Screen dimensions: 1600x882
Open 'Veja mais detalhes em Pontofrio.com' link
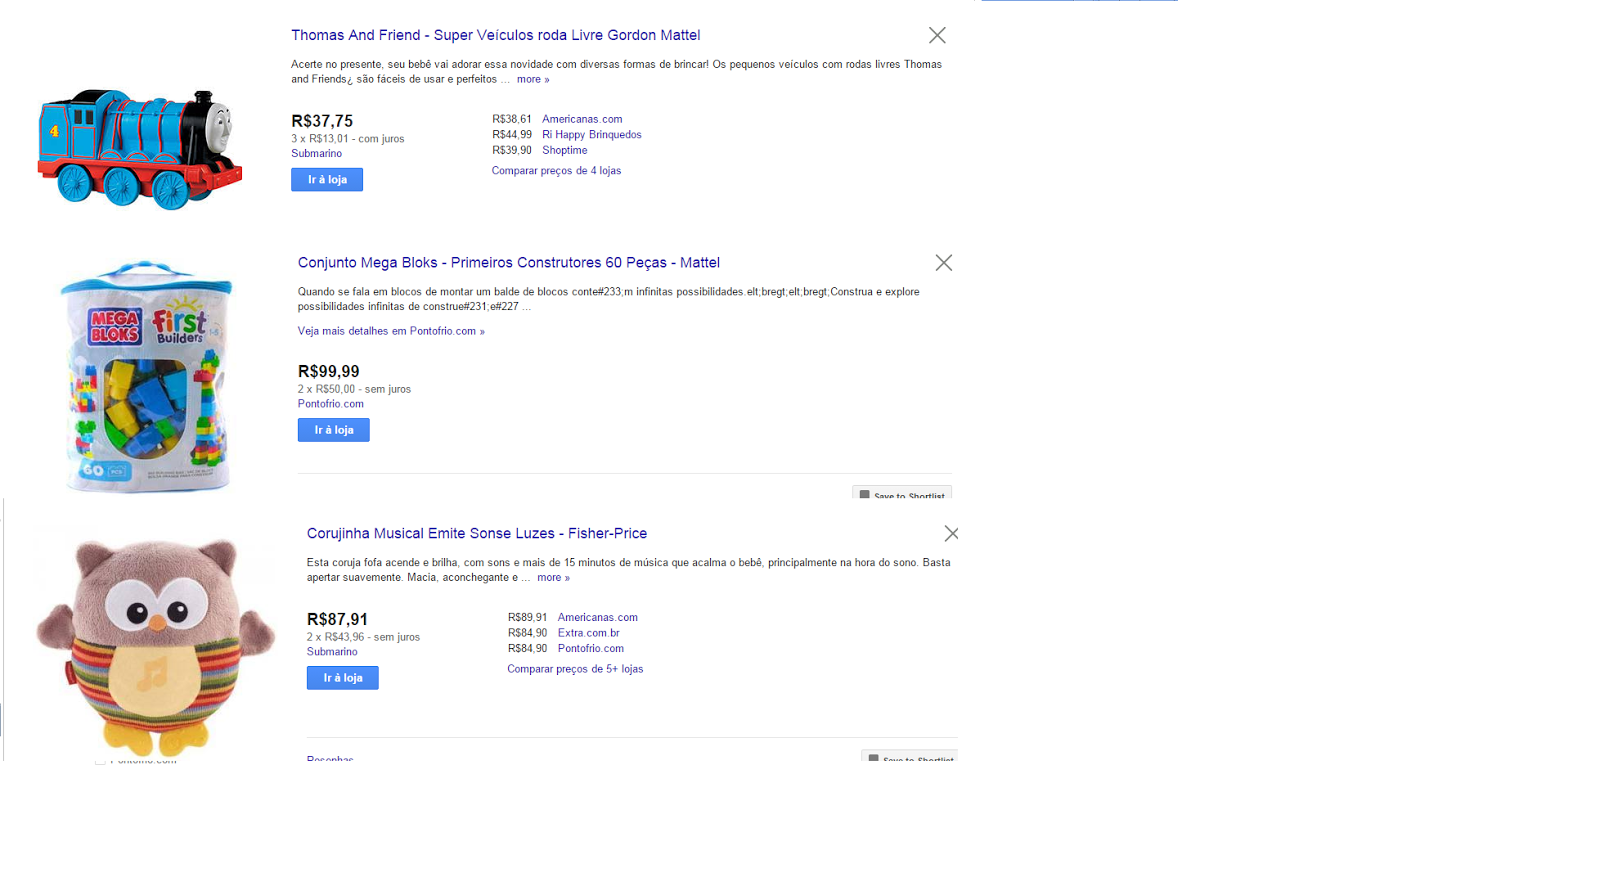click(391, 331)
